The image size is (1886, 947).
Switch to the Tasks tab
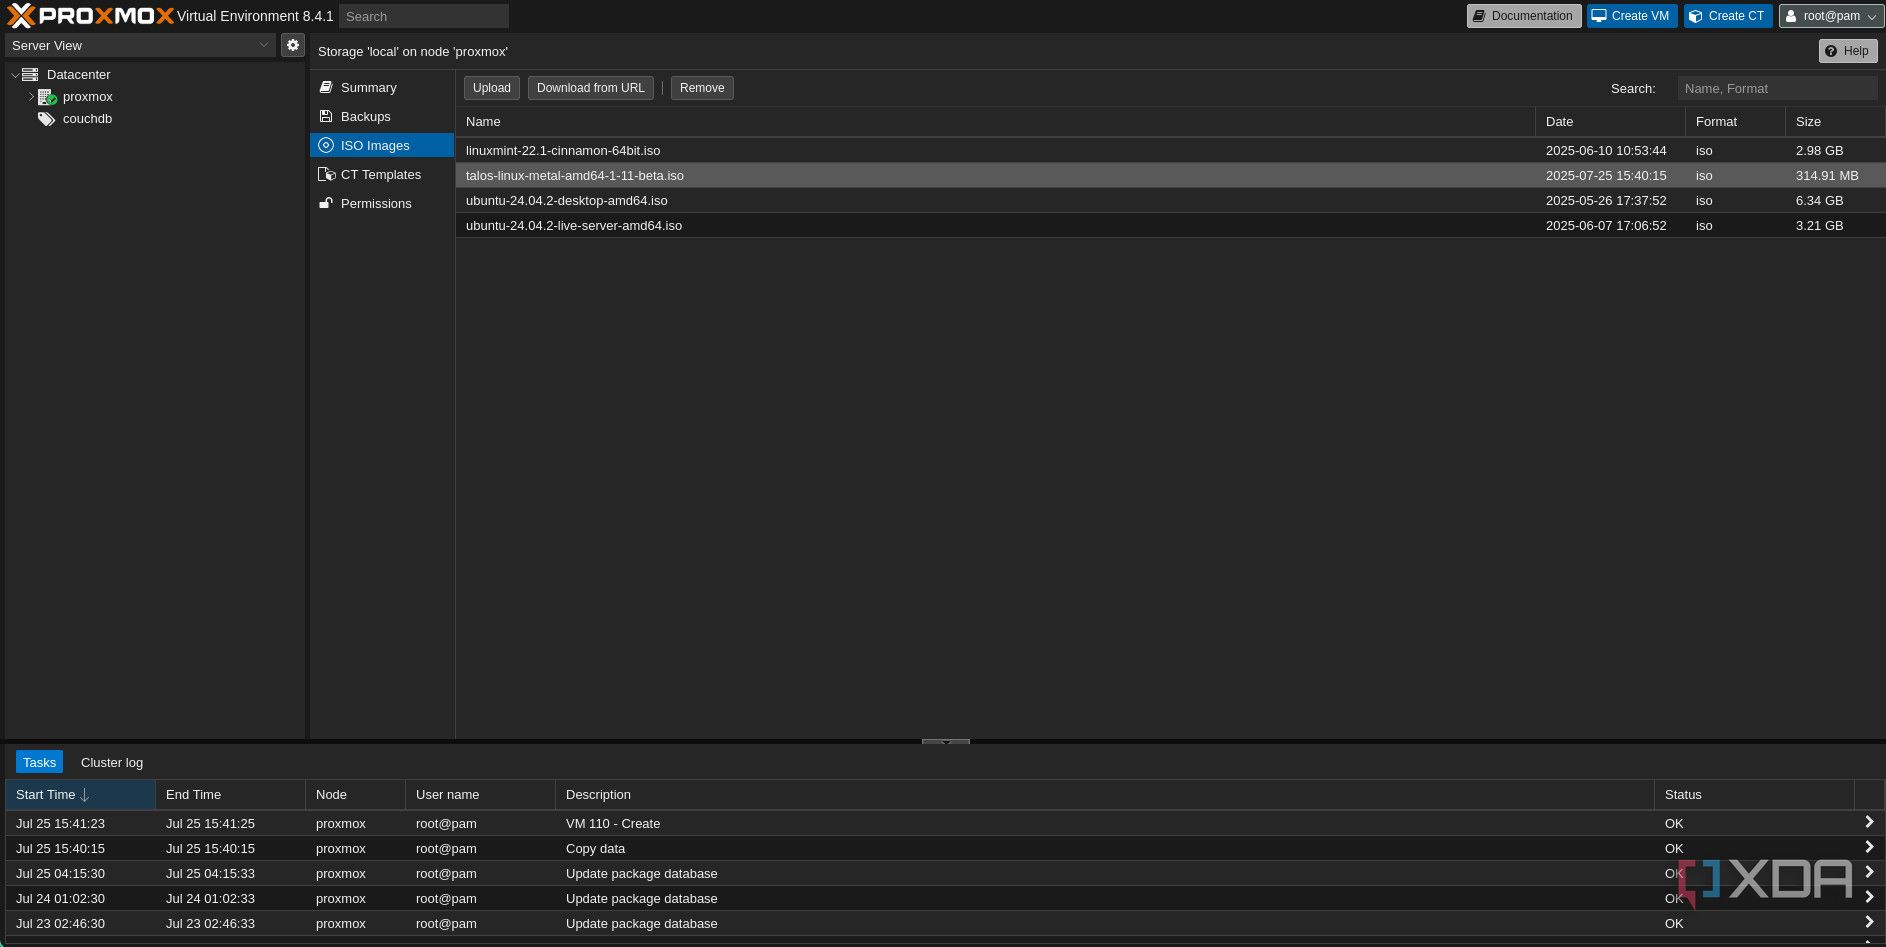point(39,762)
